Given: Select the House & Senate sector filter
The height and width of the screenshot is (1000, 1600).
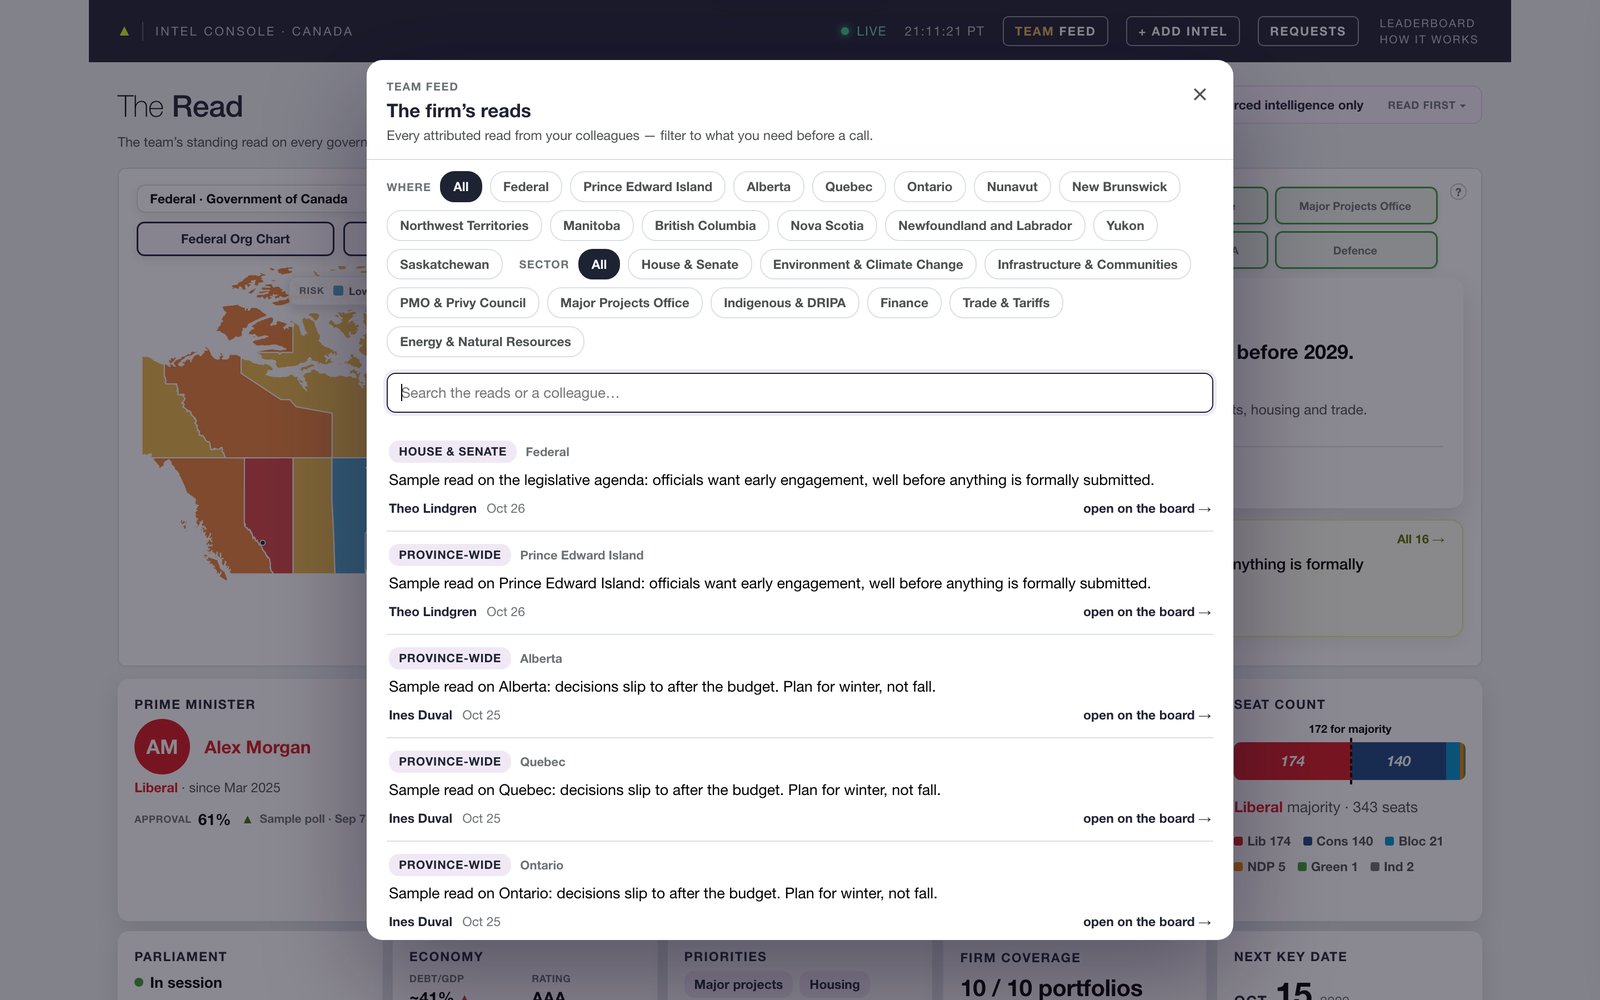Looking at the screenshot, I should [x=690, y=264].
